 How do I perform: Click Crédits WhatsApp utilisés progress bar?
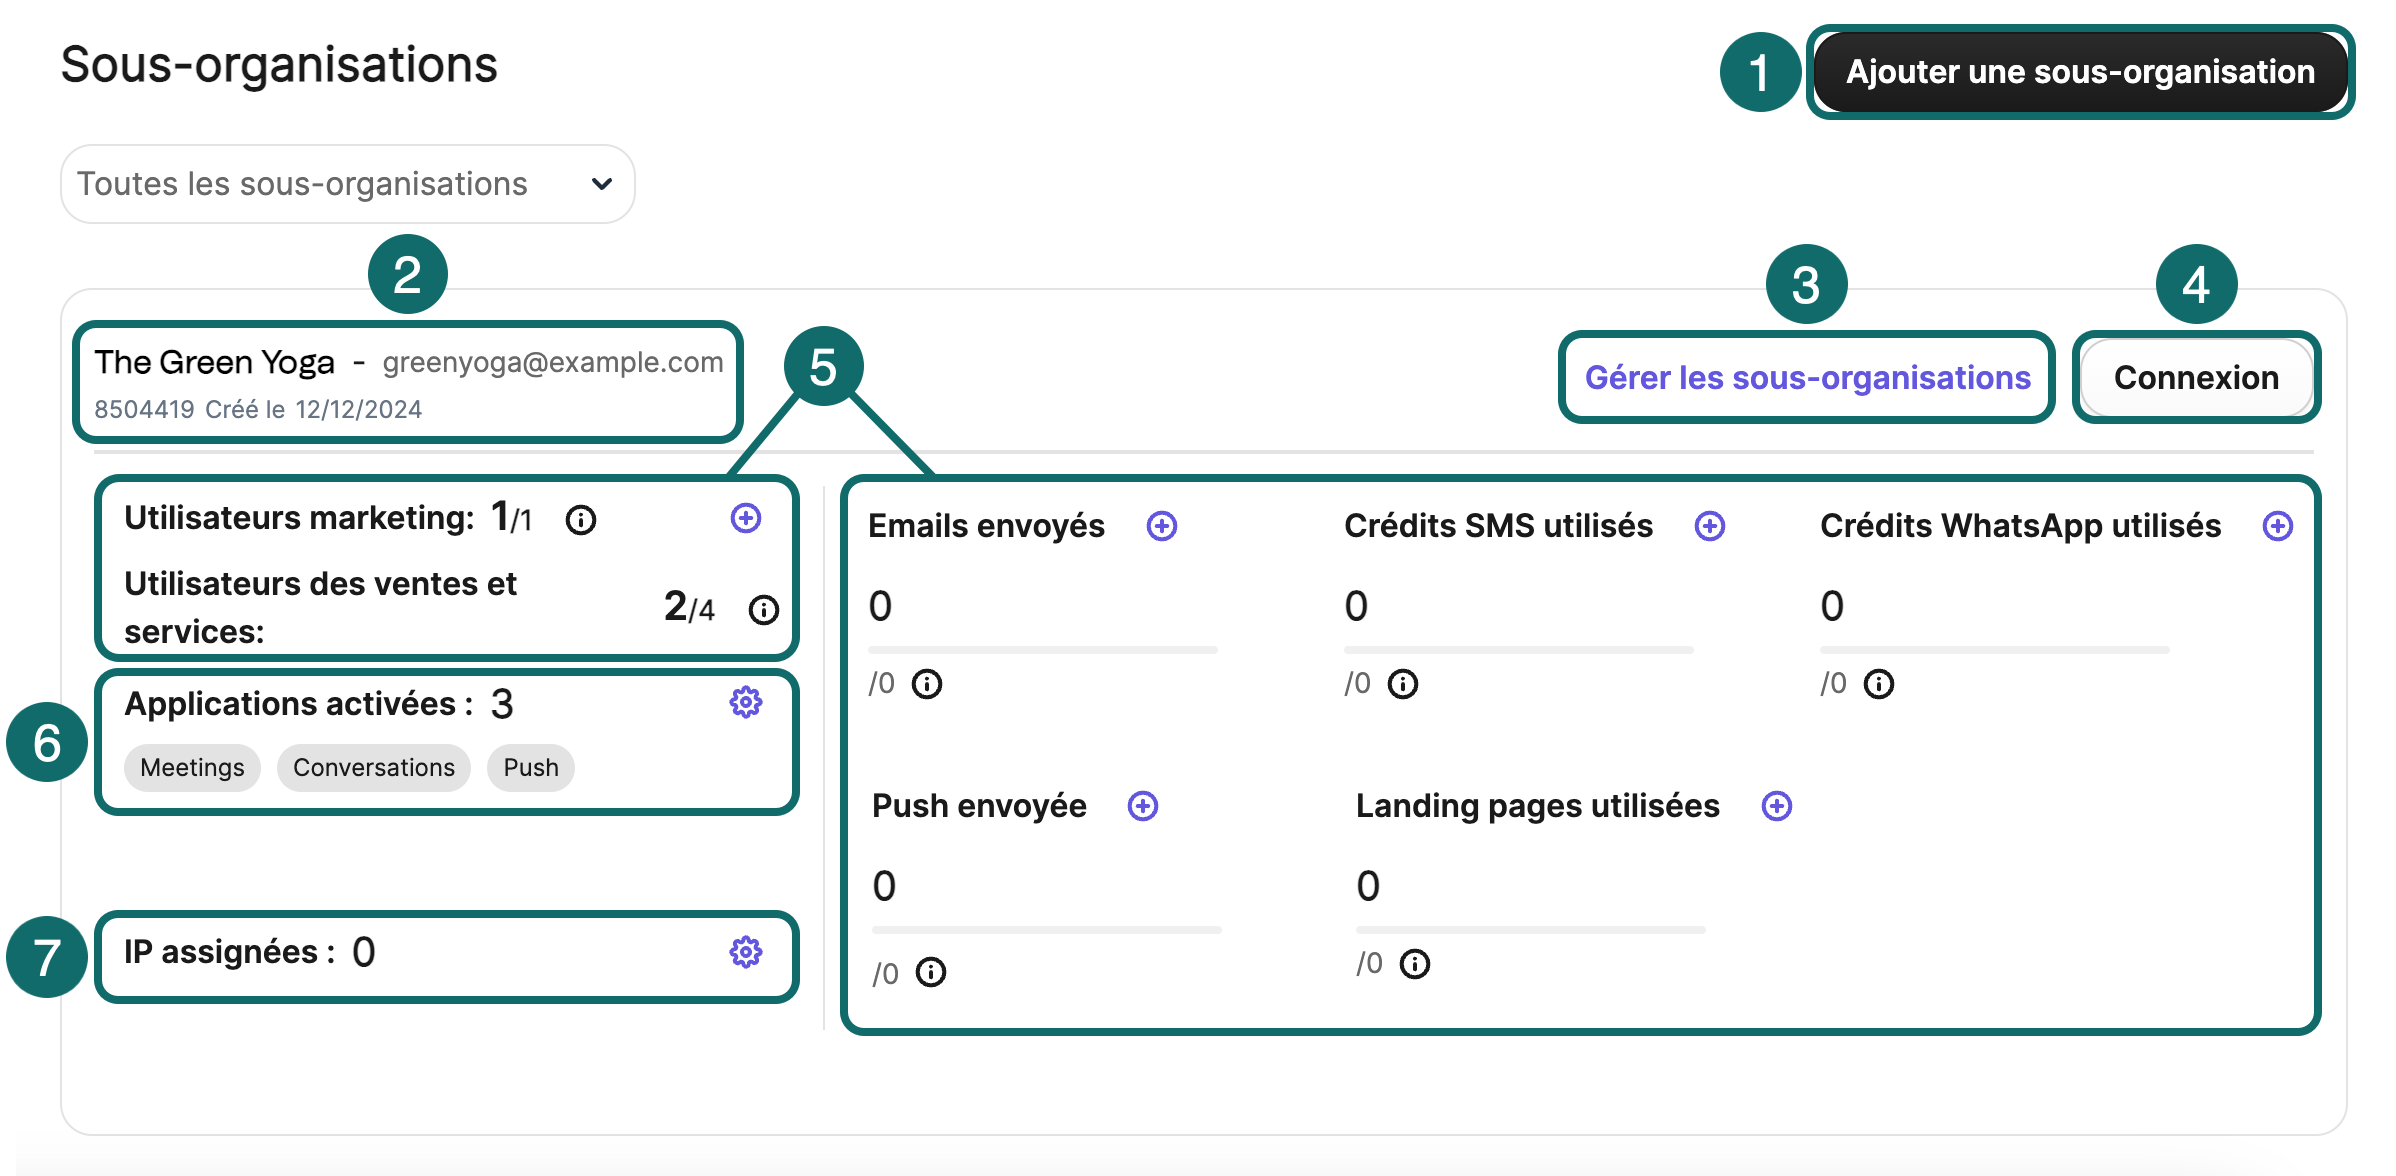point(1995,650)
